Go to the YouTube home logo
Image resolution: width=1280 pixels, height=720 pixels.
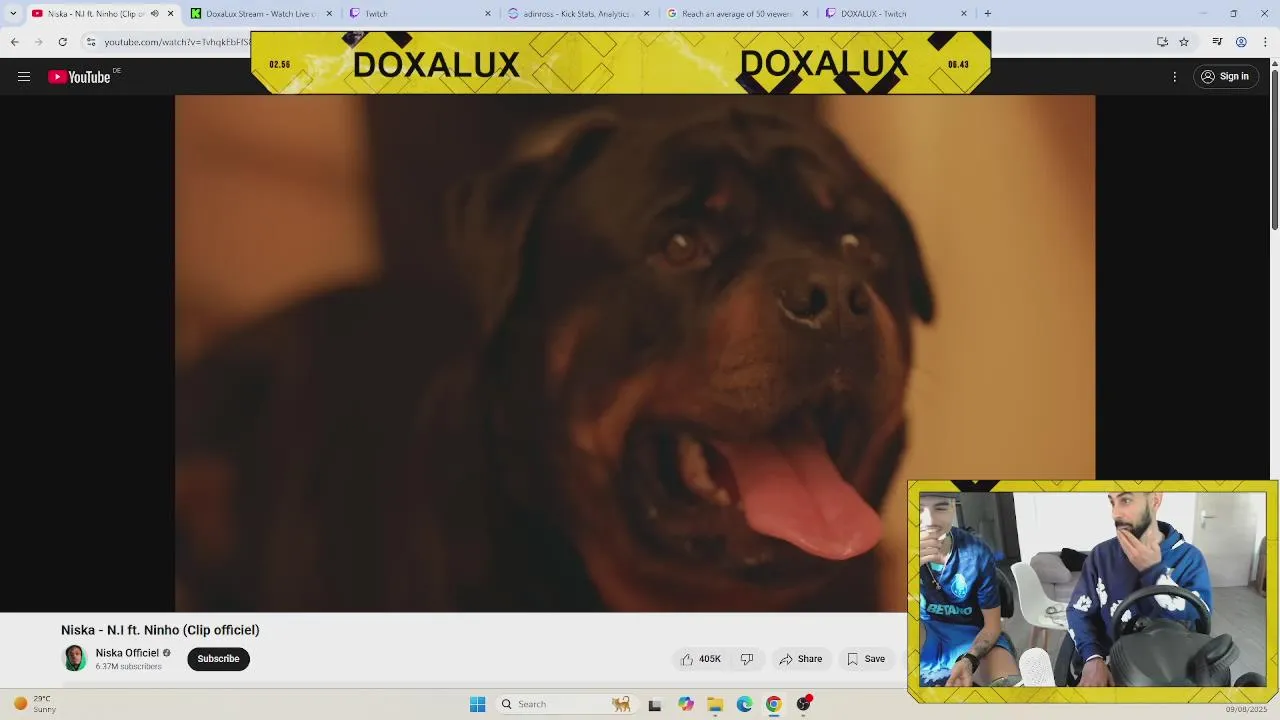coord(79,77)
